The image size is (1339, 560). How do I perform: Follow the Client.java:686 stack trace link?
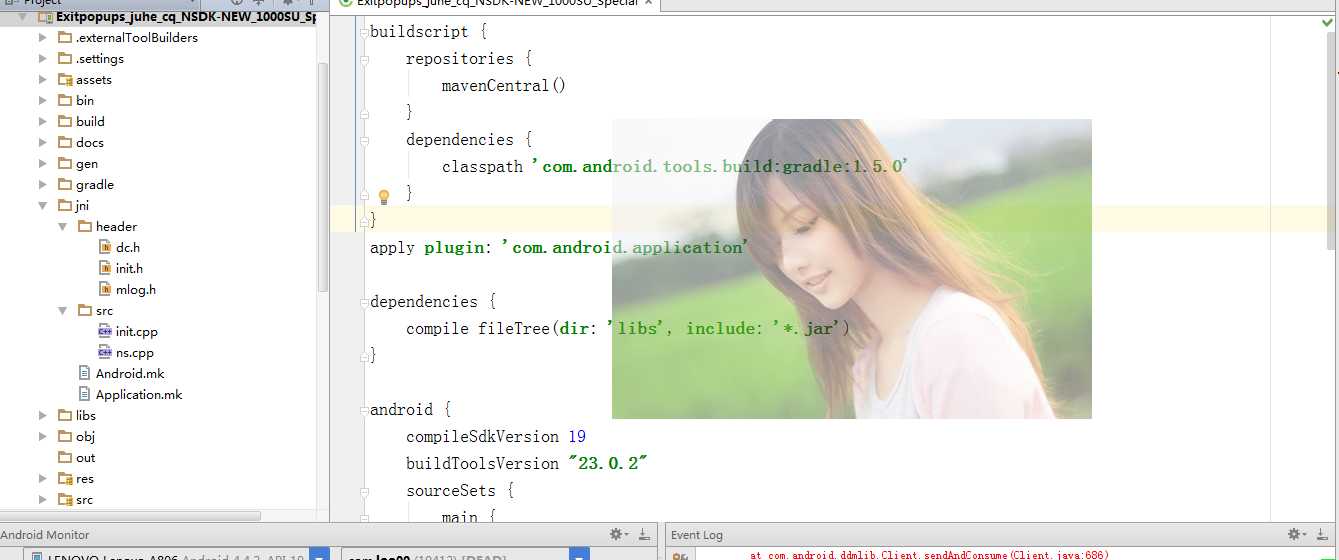tap(1059, 554)
